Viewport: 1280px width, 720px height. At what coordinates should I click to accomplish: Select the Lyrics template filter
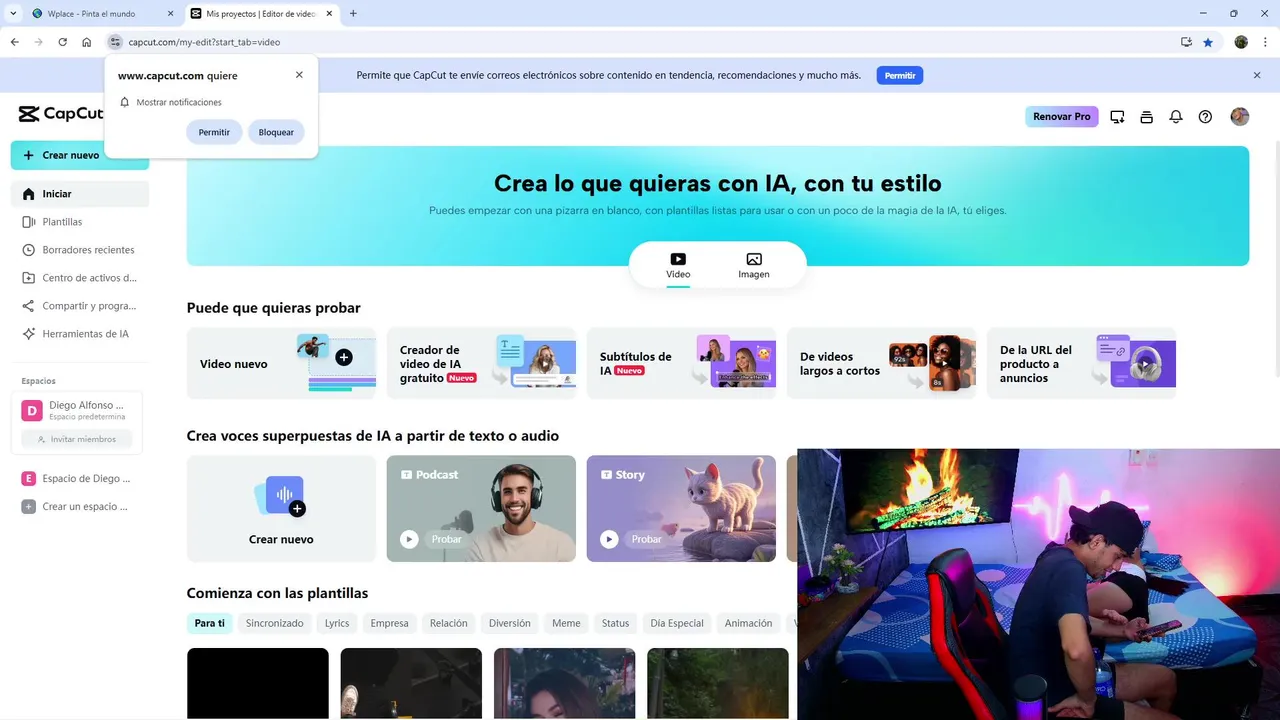click(x=337, y=623)
